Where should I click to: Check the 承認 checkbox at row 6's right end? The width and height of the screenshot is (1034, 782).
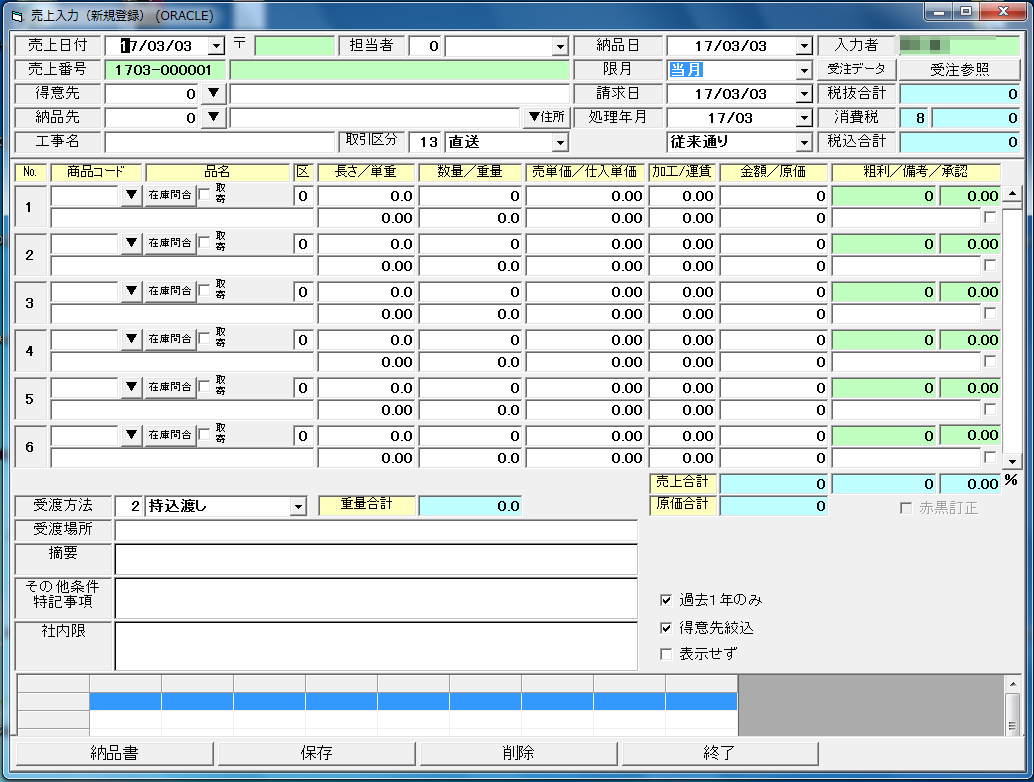point(990,457)
